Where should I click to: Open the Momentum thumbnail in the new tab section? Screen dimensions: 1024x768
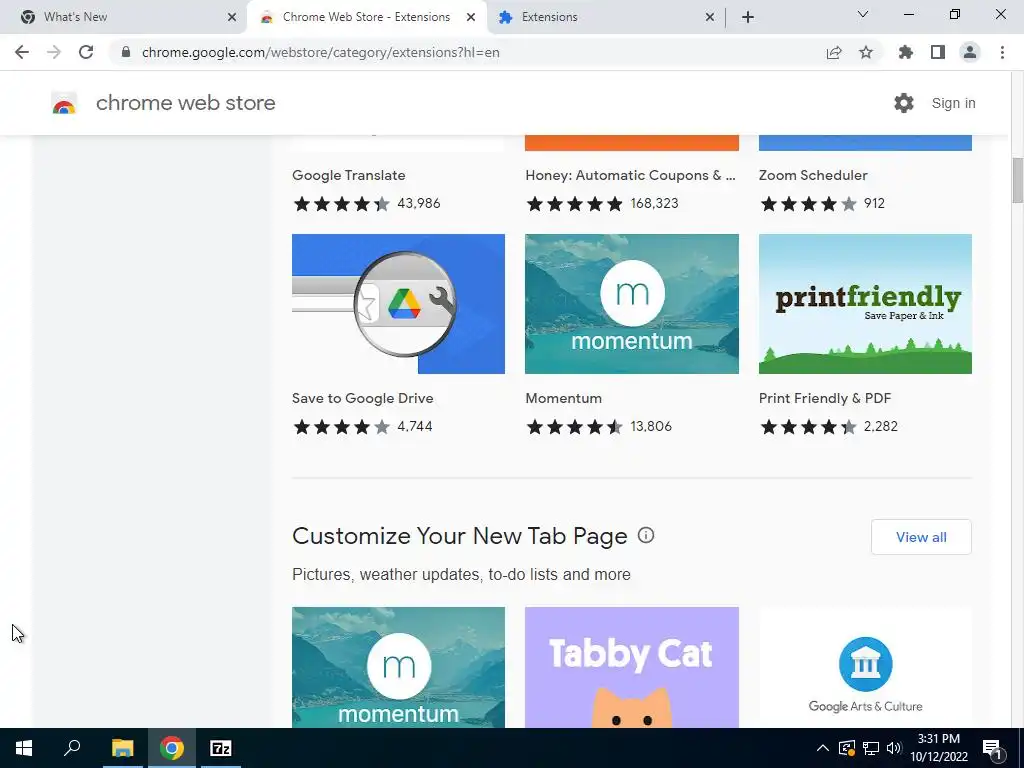point(398,667)
